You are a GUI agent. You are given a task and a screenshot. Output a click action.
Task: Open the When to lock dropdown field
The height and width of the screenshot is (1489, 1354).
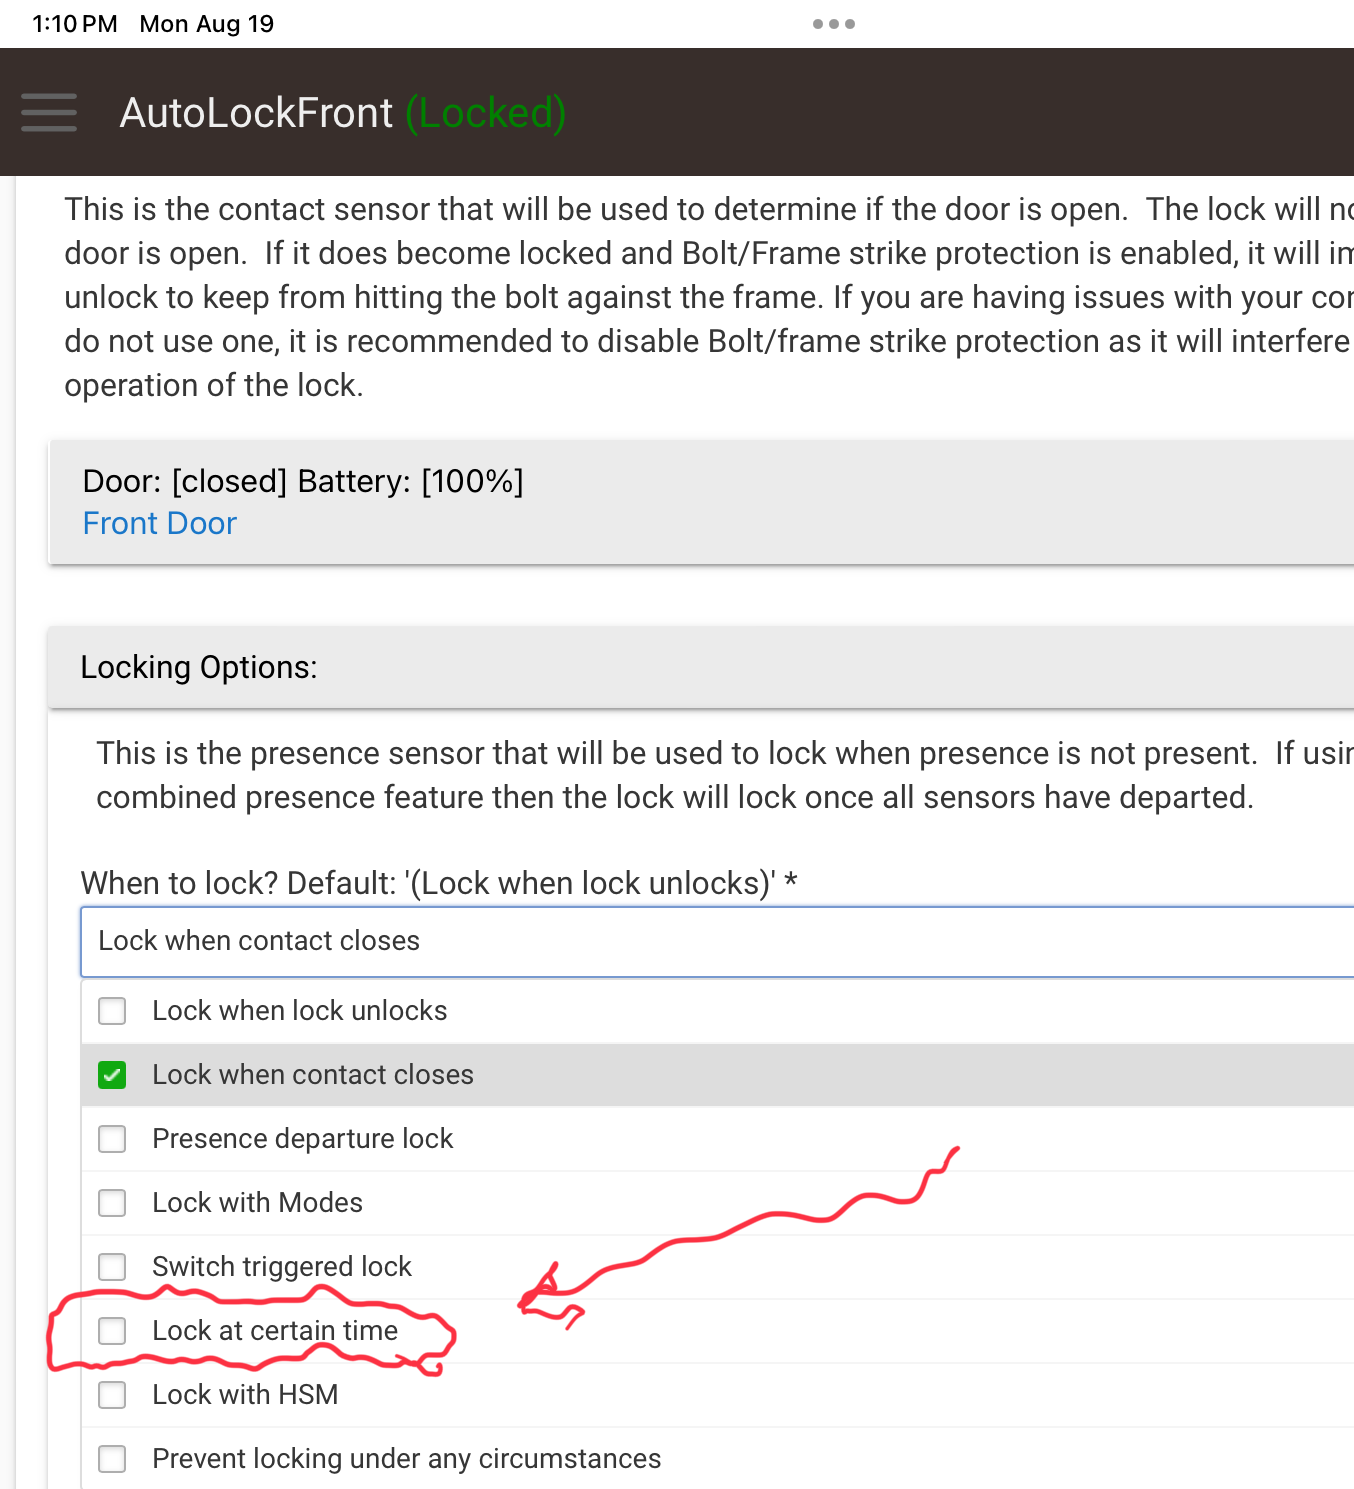coord(715,941)
